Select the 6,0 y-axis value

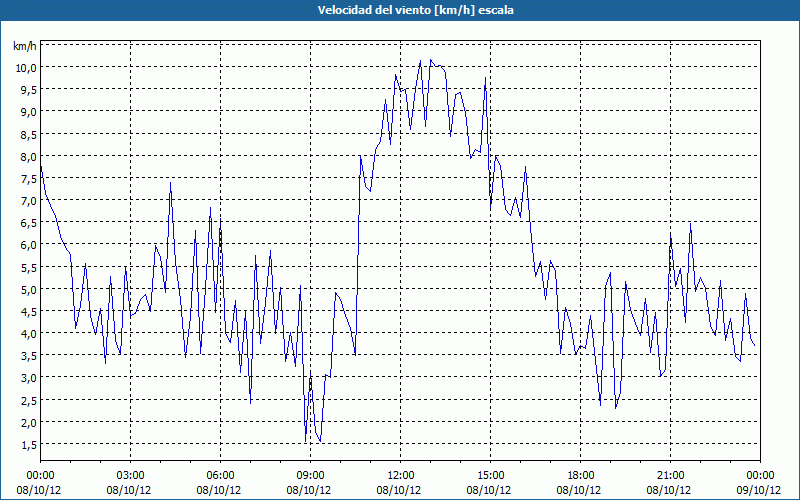[x=27, y=245]
